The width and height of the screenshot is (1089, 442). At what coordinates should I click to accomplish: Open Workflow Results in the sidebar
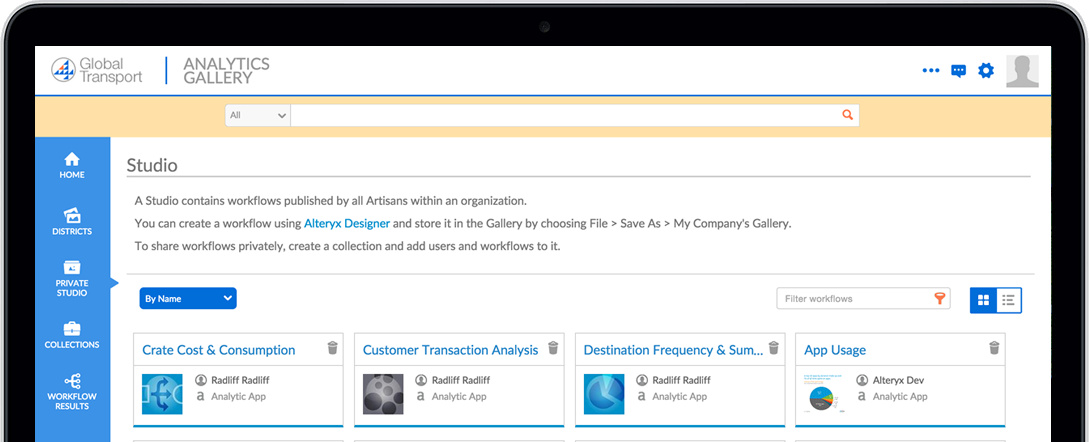(72, 392)
